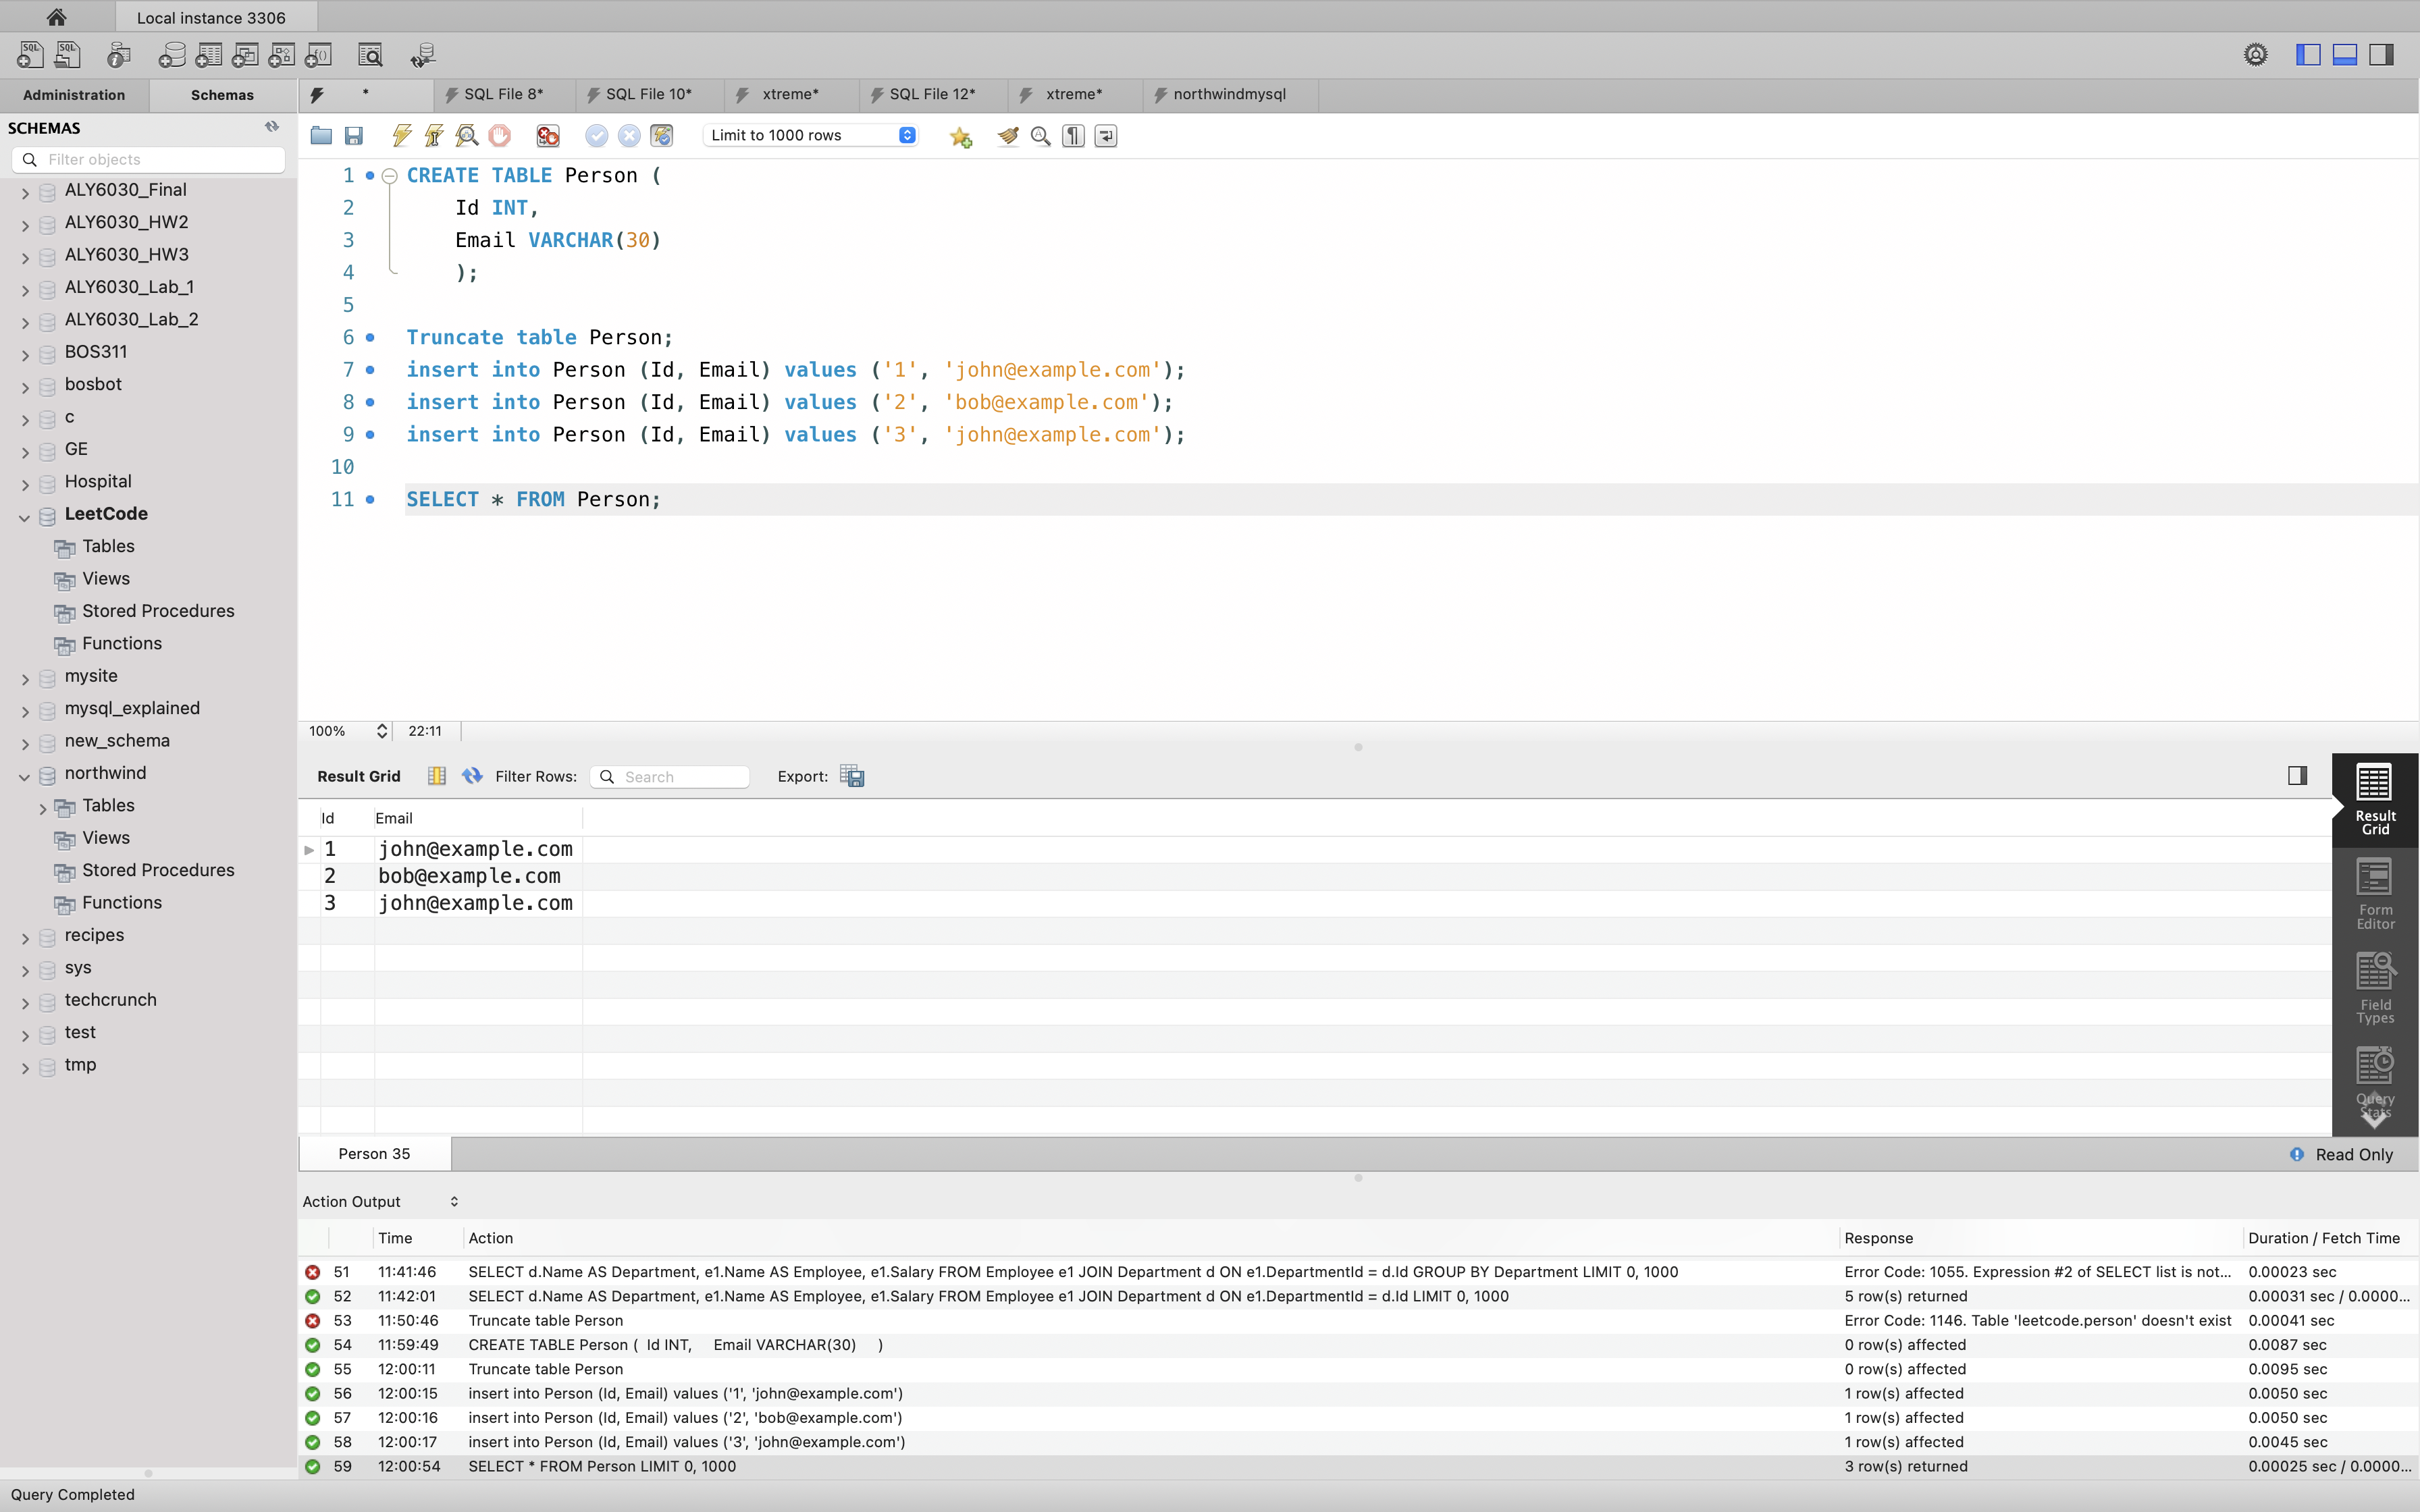Save the script using the floppy disk icon

[354, 136]
